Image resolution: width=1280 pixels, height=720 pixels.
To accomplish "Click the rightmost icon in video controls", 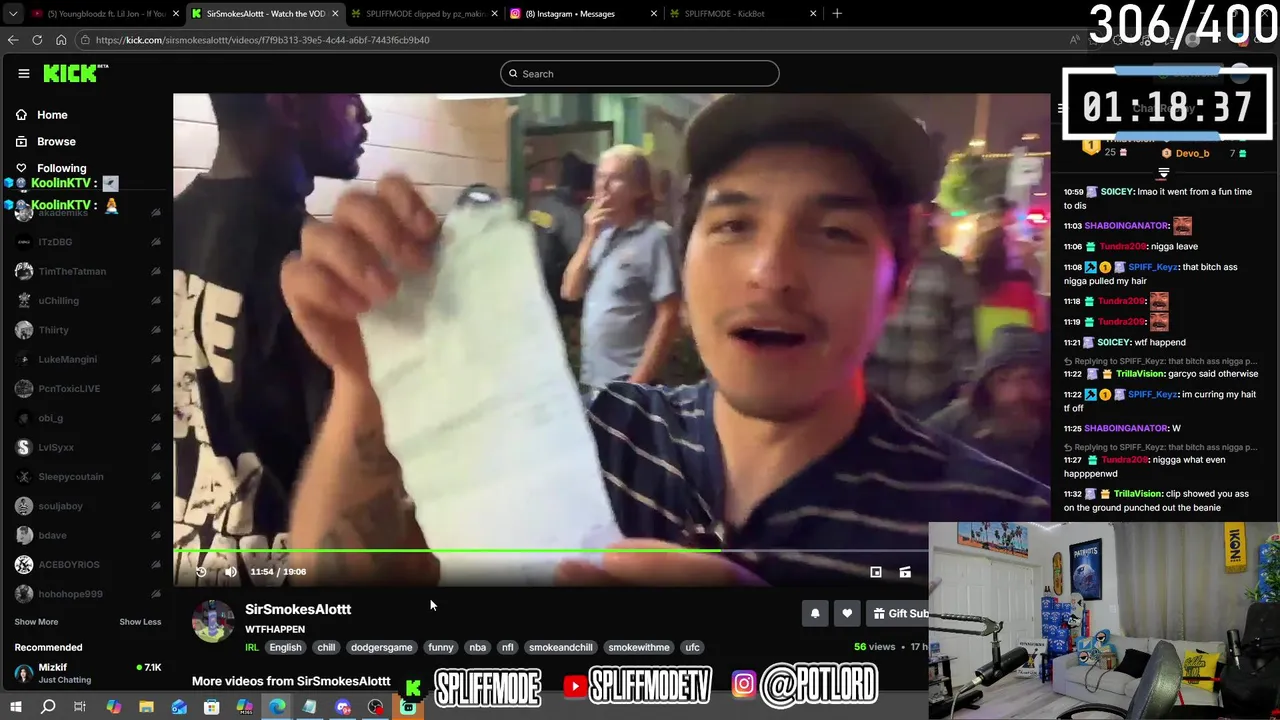I will click(x=905, y=572).
